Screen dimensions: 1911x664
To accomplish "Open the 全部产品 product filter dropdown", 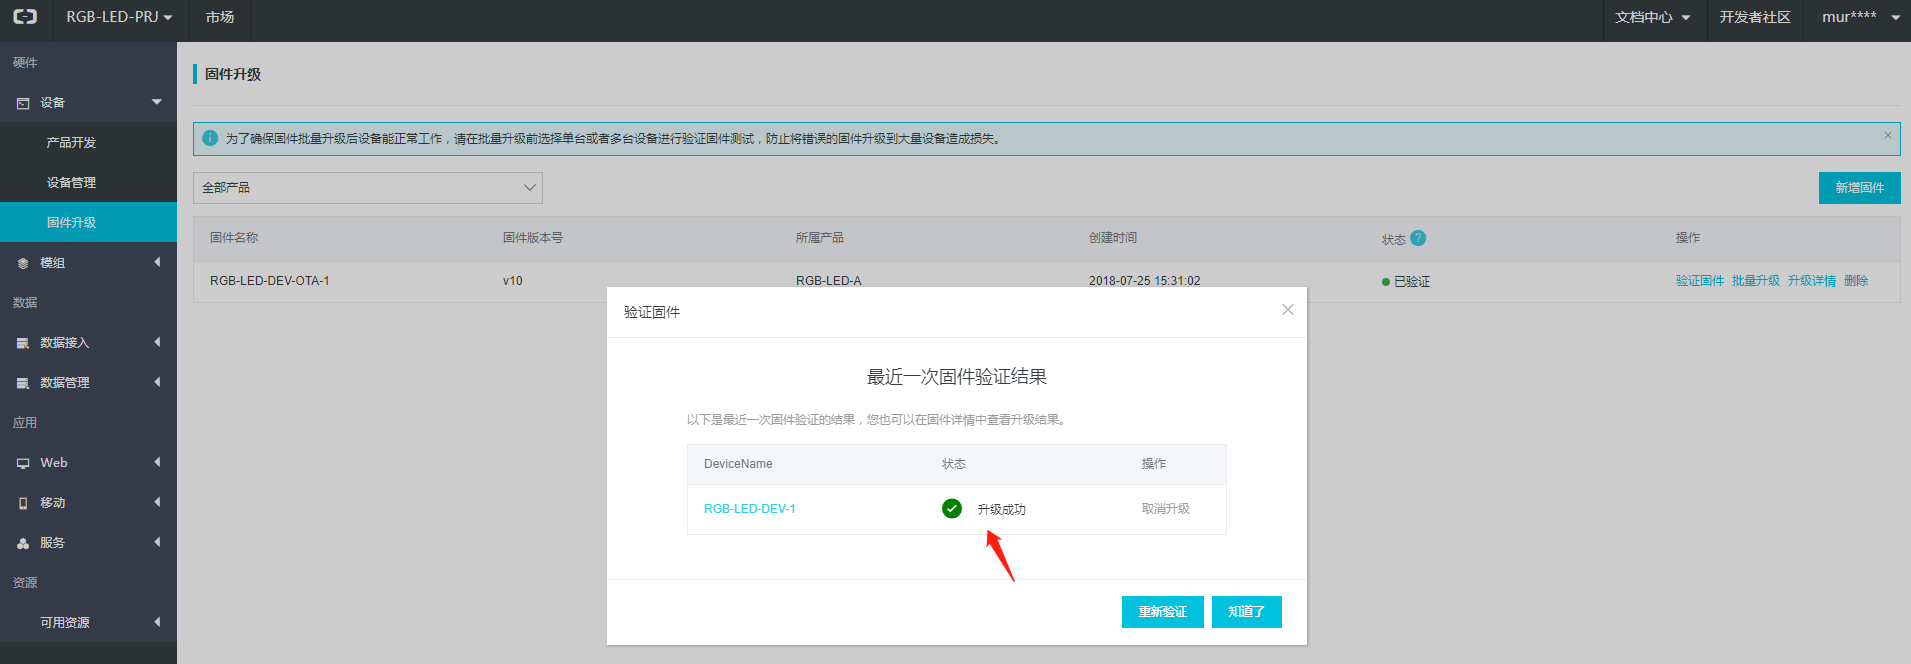I will coord(367,188).
